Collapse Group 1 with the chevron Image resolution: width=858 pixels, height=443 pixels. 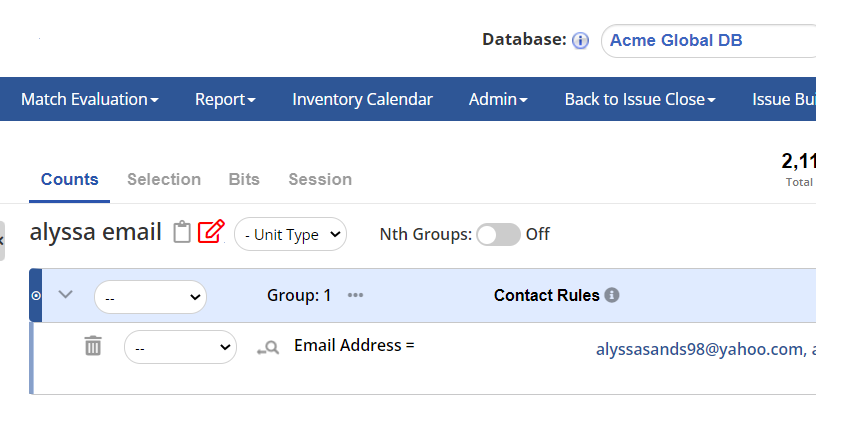[66, 295]
